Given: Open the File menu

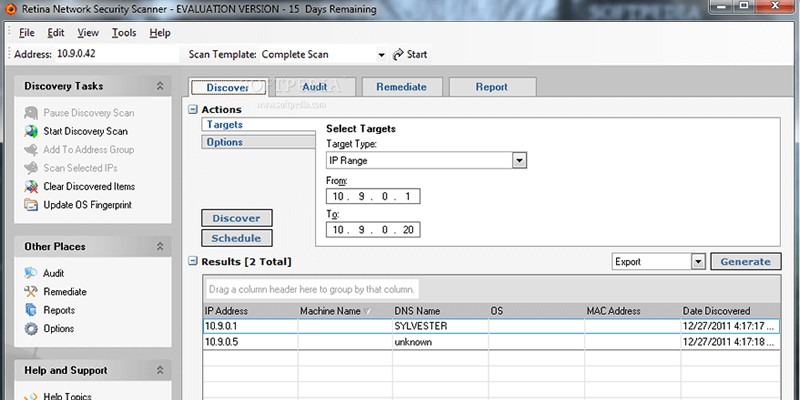Looking at the screenshot, I should coord(27,33).
